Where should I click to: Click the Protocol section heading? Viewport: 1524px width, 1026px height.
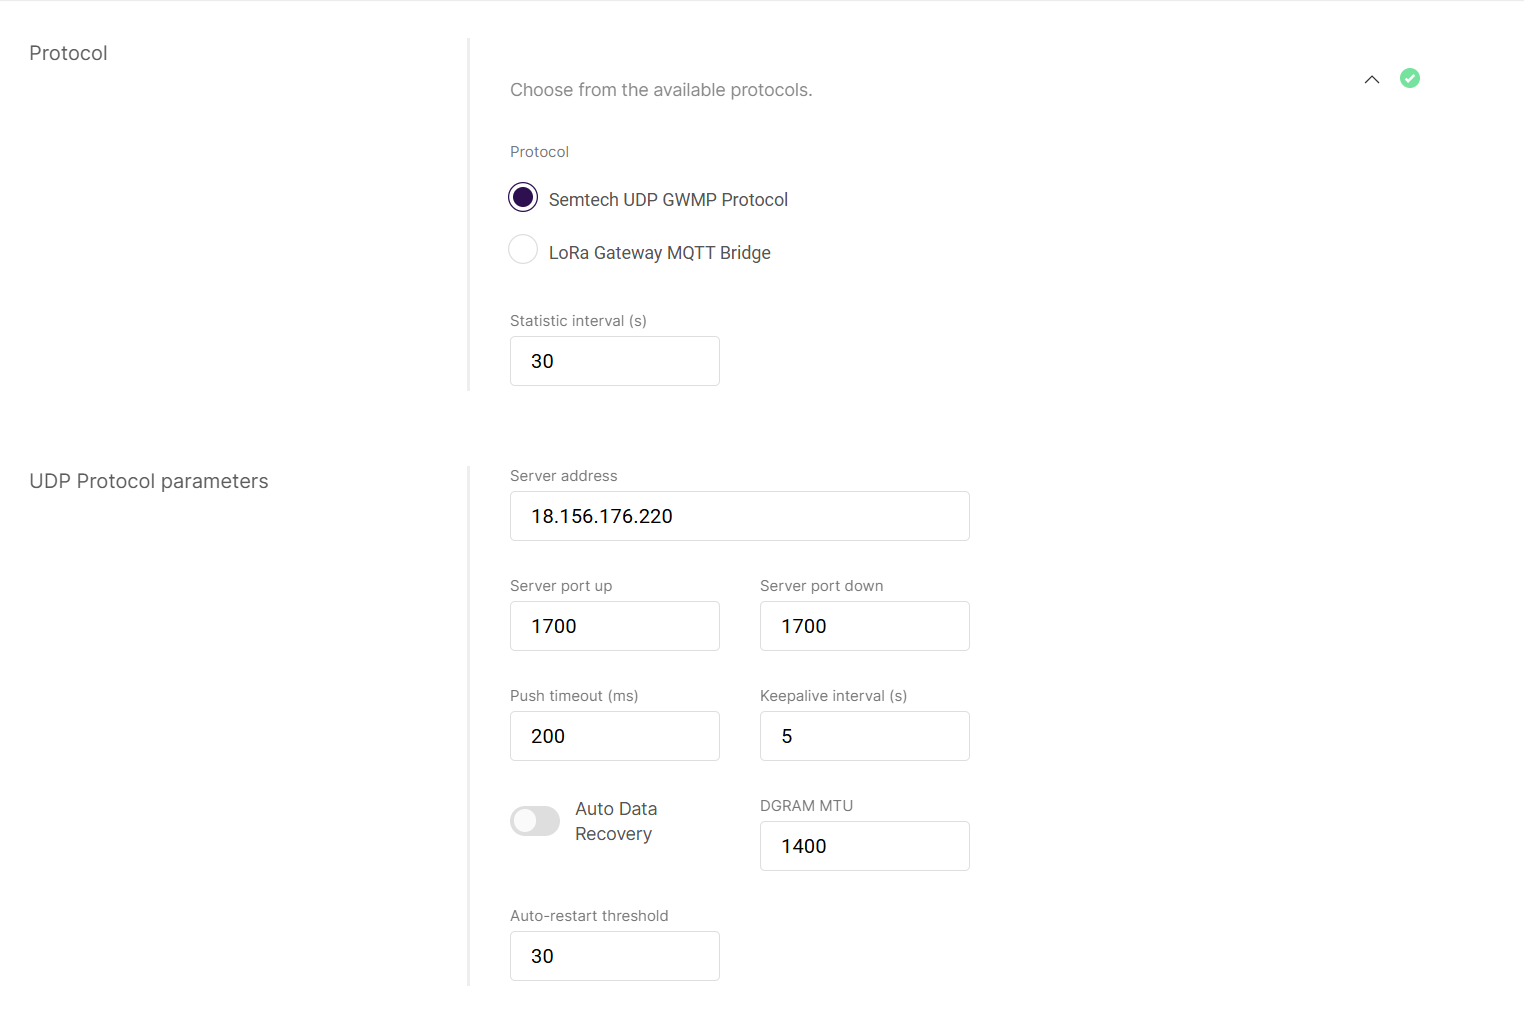(x=68, y=53)
